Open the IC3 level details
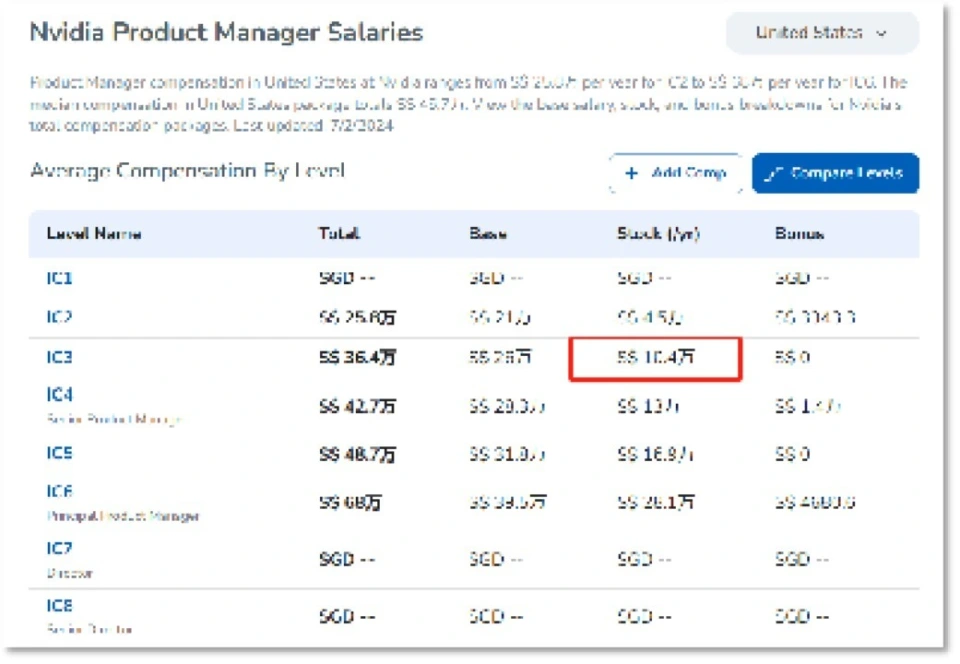 point(60,357)
